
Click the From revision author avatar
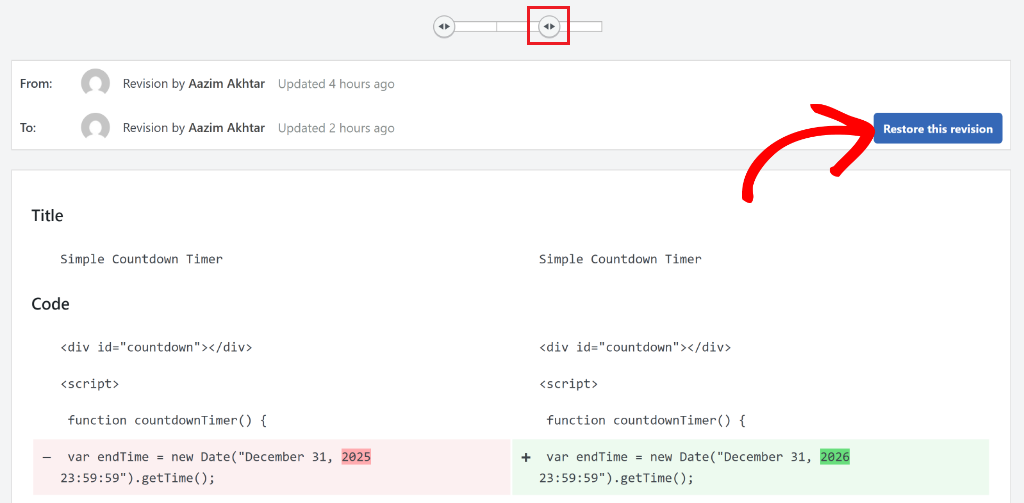point(95,84)
